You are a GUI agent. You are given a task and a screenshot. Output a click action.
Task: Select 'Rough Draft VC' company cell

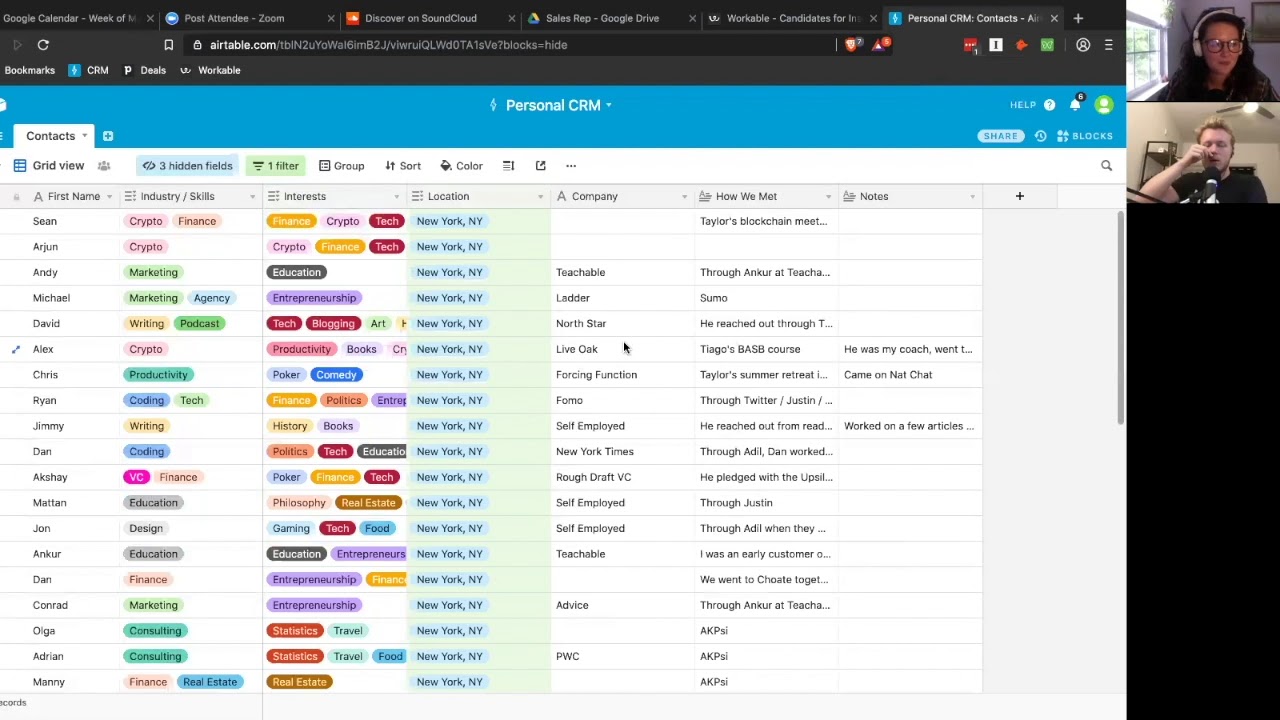pyautogui.click(x=622, y=477)
